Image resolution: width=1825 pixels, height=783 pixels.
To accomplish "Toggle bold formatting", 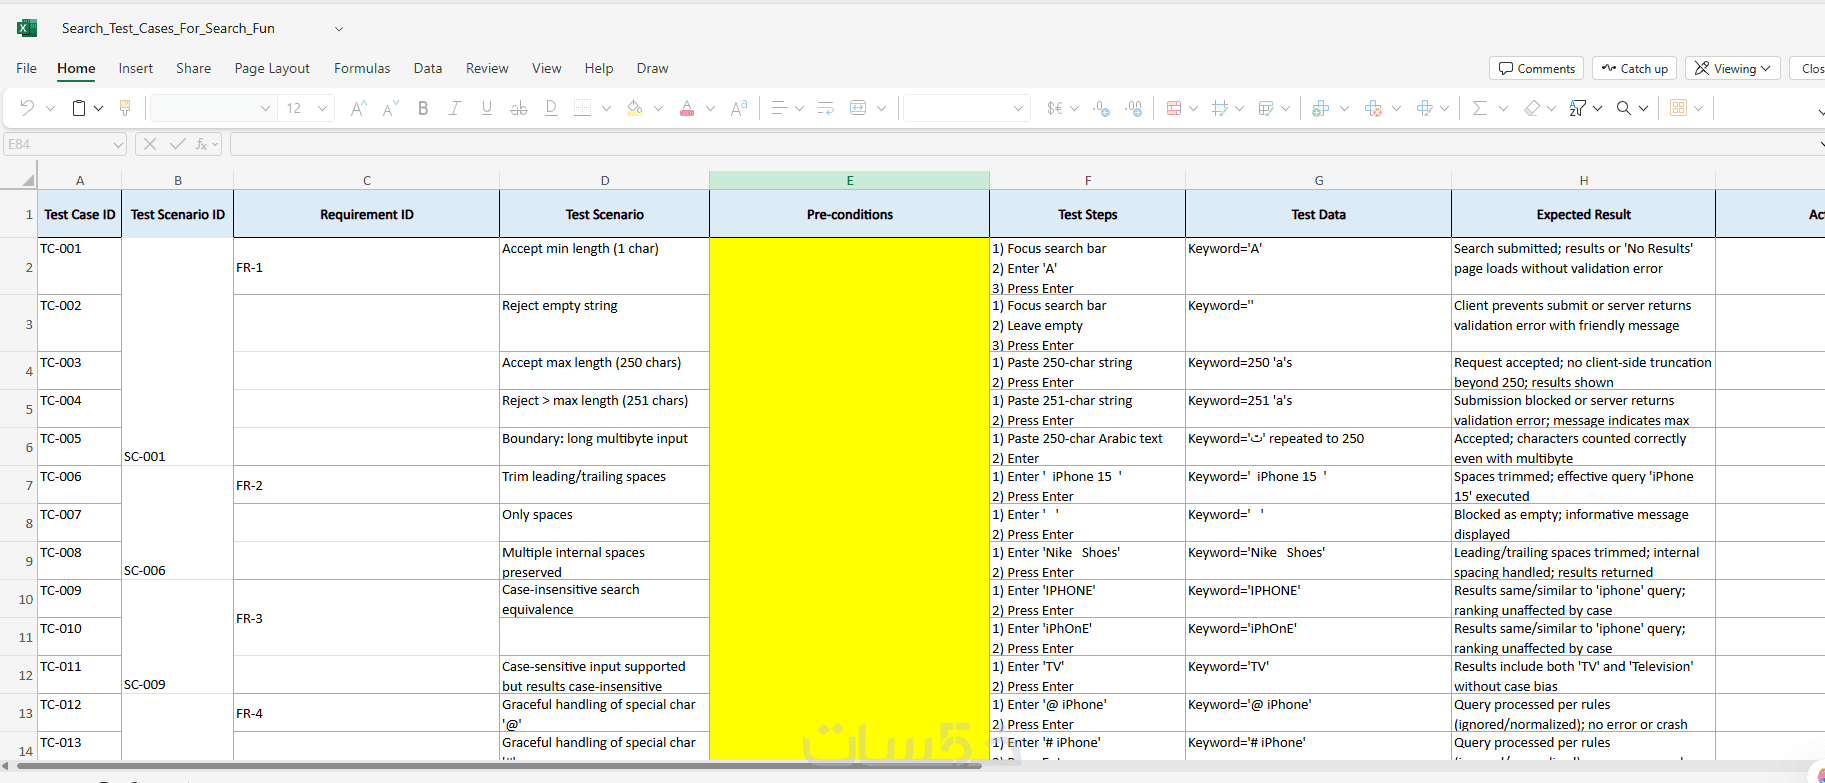I will tap(423, 108).
